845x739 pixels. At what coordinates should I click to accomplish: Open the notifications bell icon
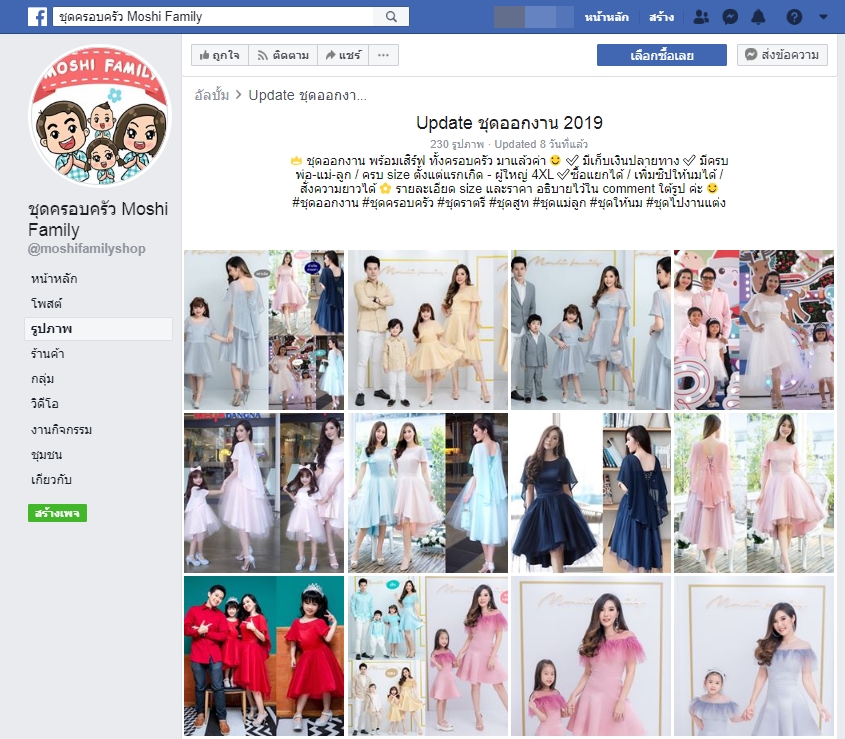coord(759,17)
